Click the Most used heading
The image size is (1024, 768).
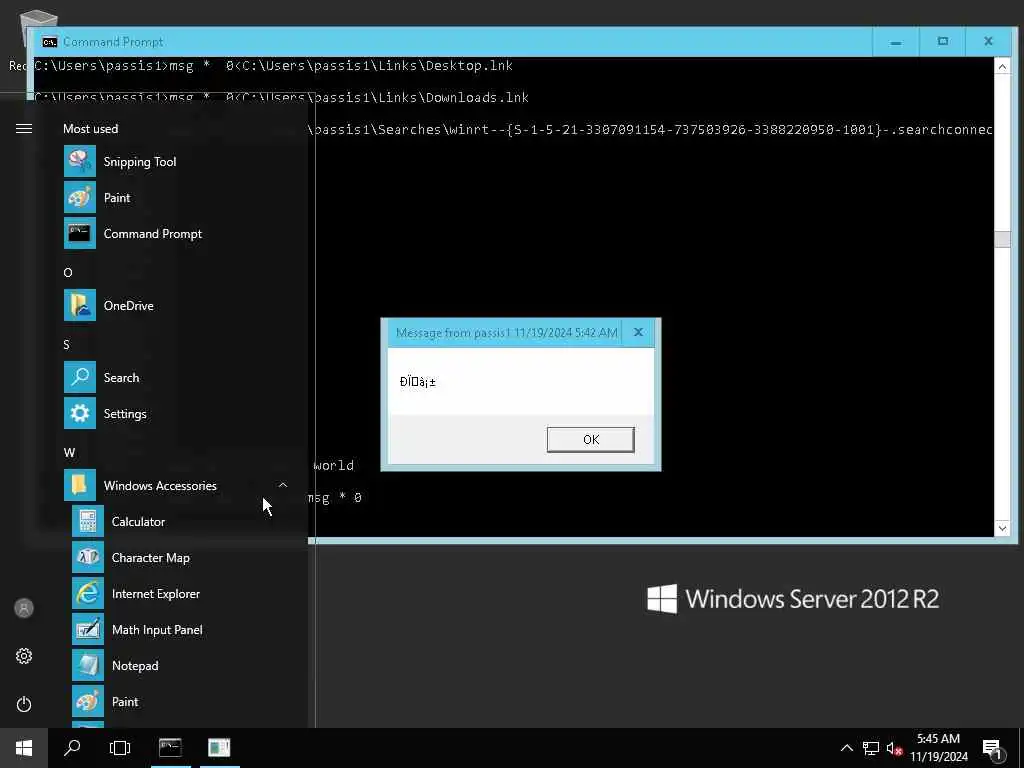tap(90, 129)
